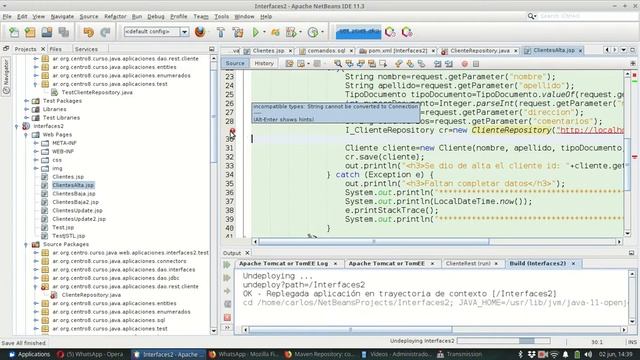640x360 pixels.
Task: Select ClientesUpdate2.jsp in project tree
Action: [79, 219]
